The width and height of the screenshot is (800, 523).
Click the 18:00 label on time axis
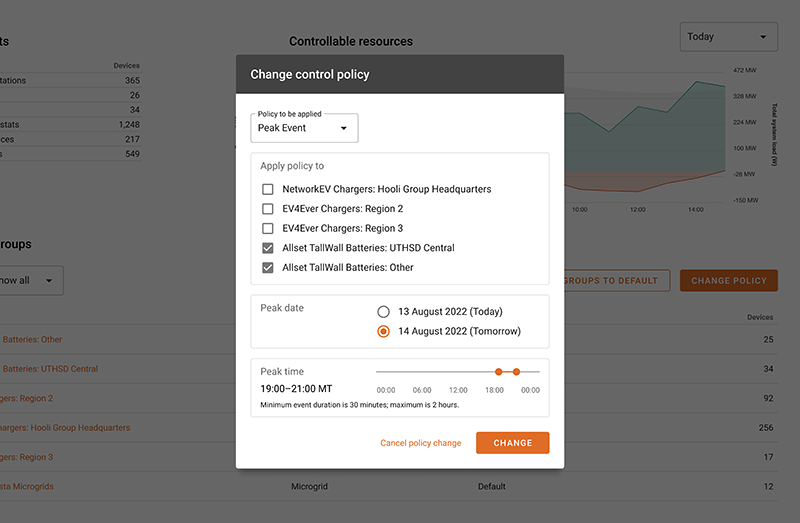click(494, 390)
